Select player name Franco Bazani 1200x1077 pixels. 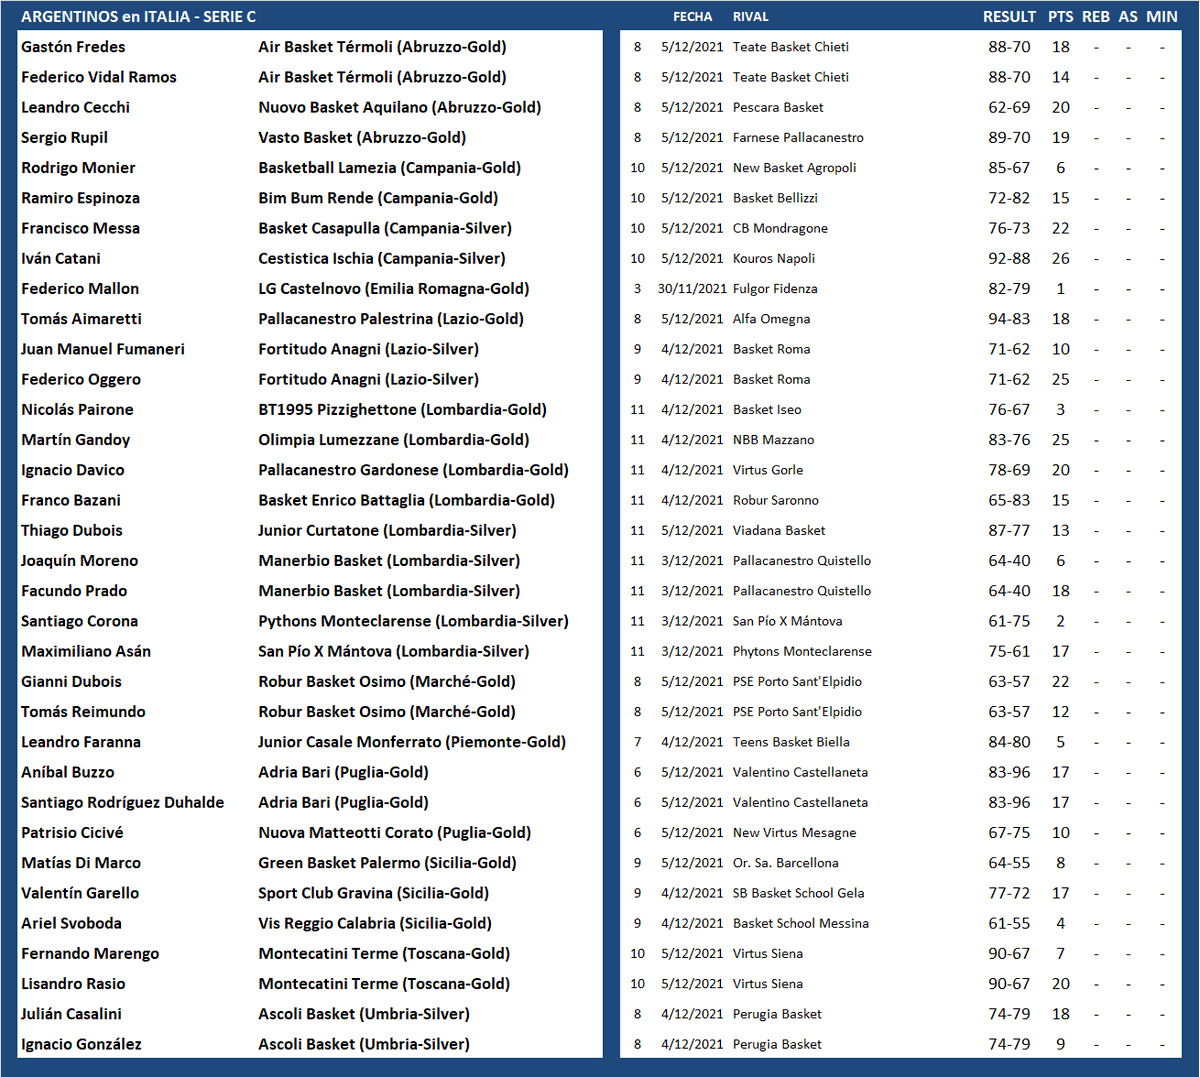(x=71, y=500)
